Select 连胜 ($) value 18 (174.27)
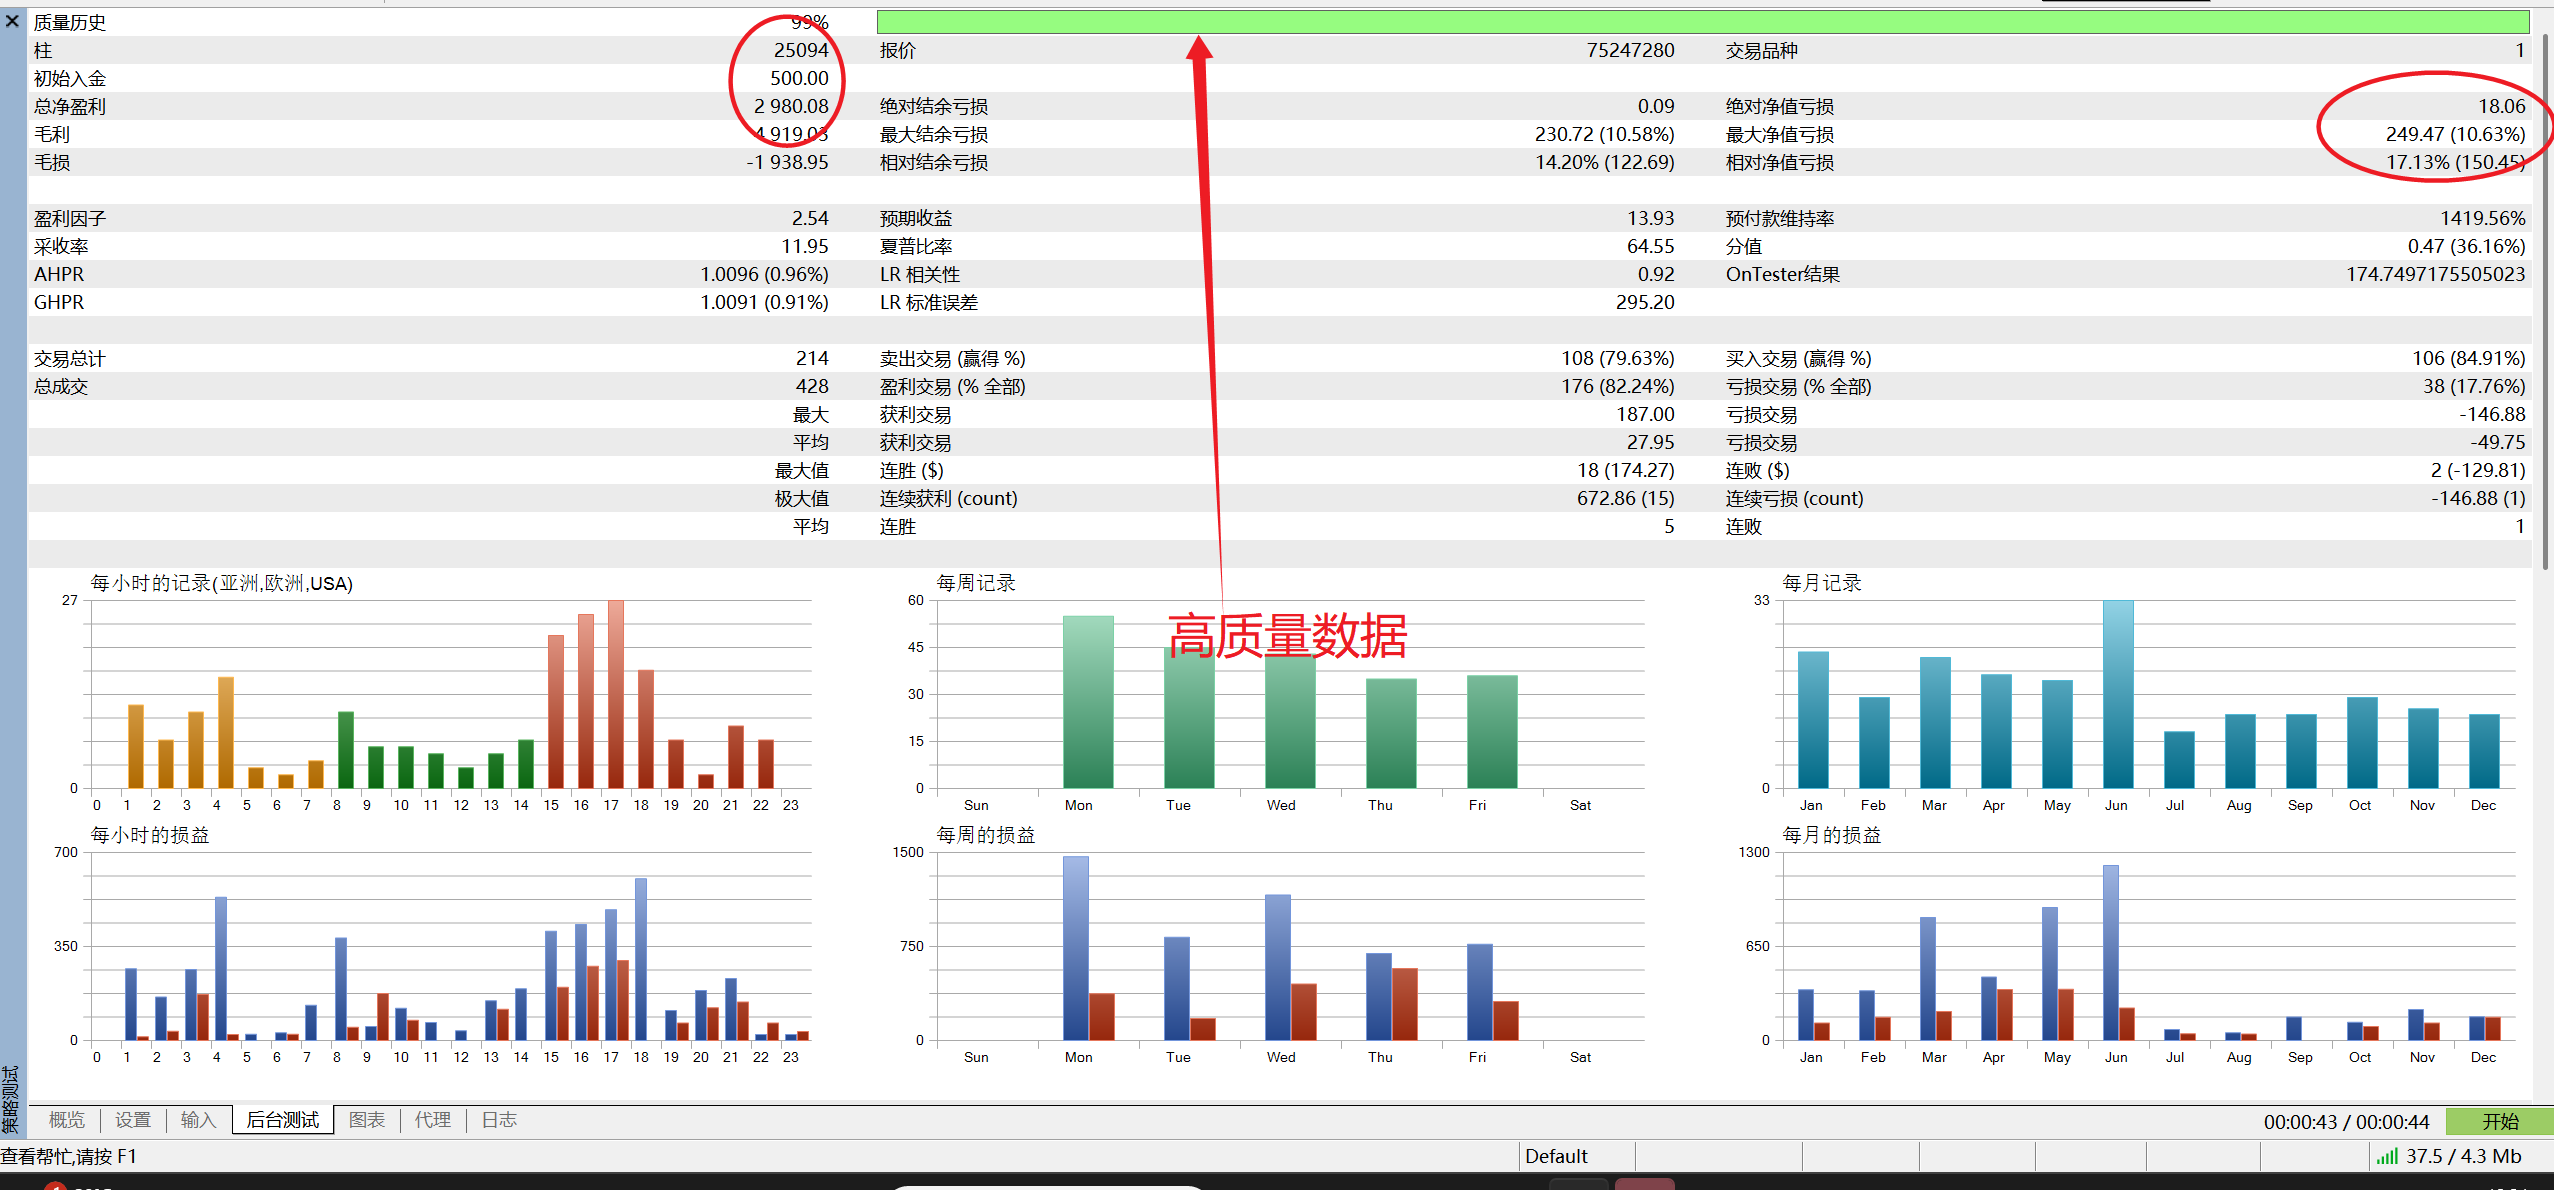 [x=1626, y=470]
